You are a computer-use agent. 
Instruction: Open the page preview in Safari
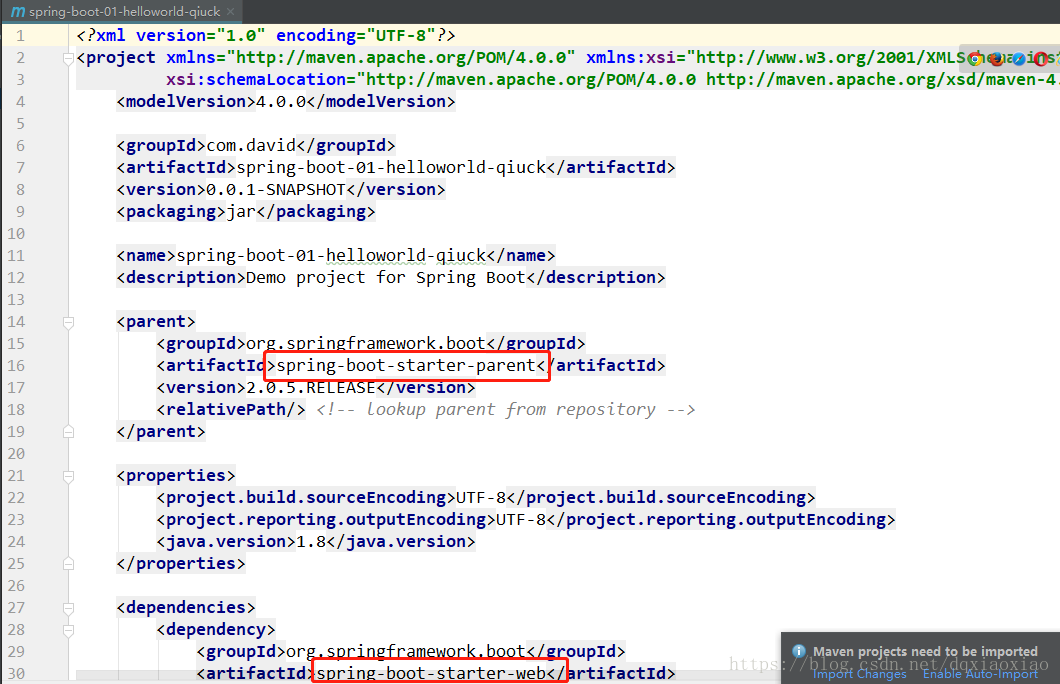(1018, 59)
